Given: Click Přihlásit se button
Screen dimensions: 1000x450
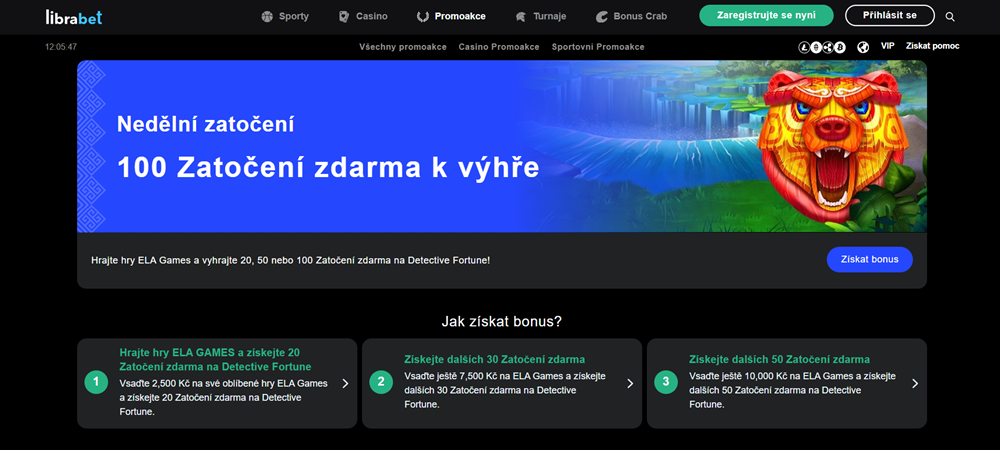Looking at the screenshot, I should [890, 15].
